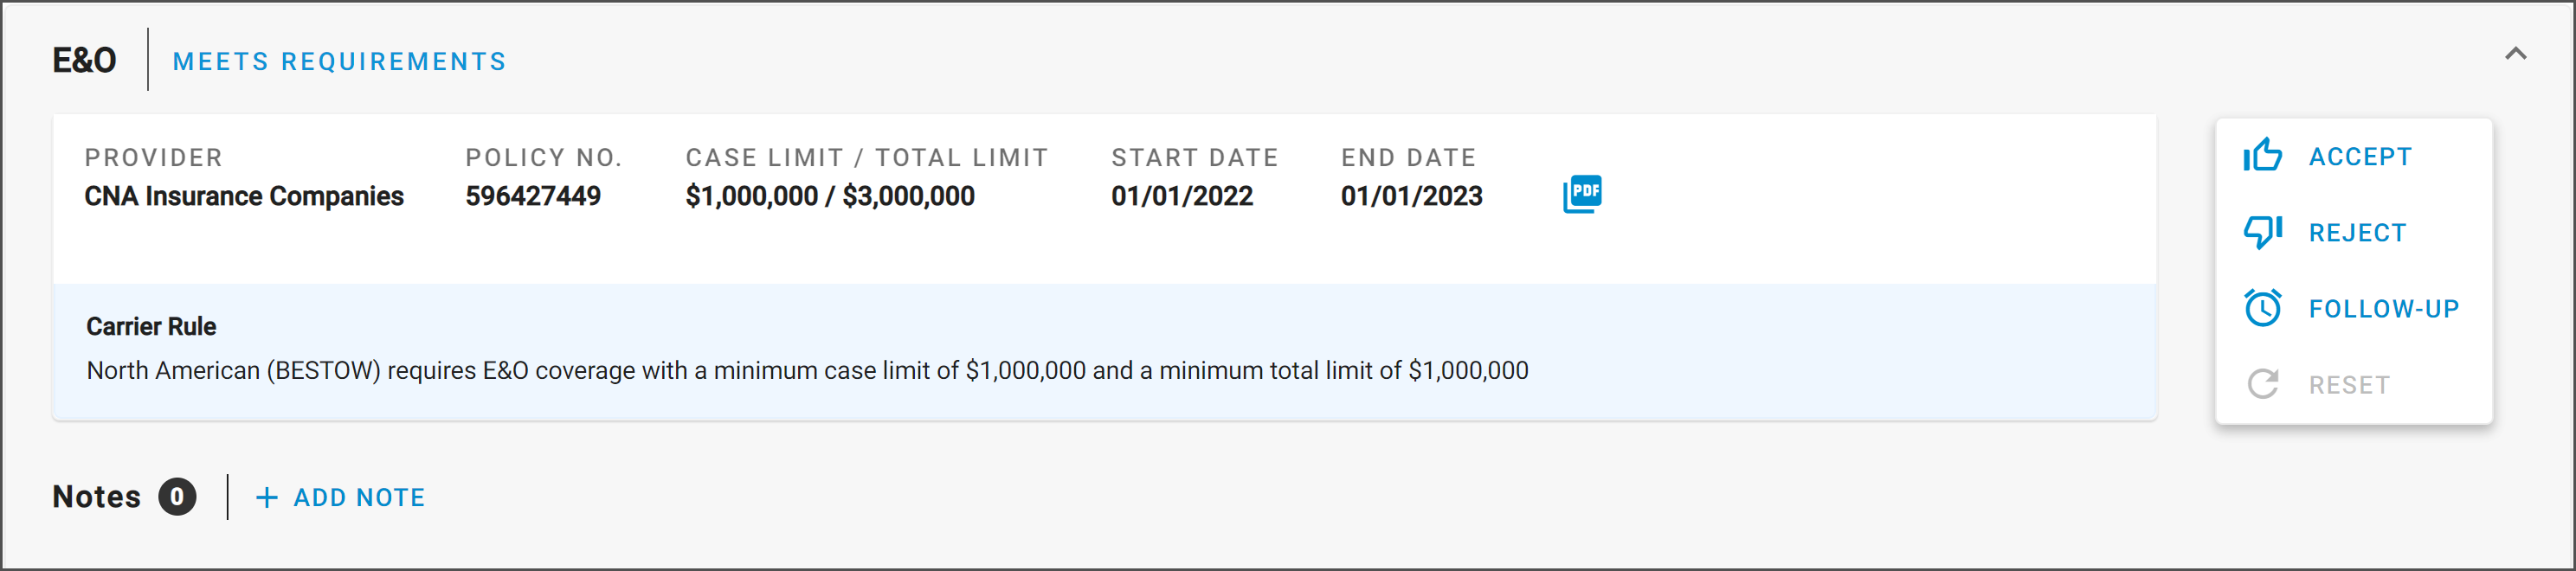
Task: Click the notes count badge showing 0
Action: coord(177,497)
